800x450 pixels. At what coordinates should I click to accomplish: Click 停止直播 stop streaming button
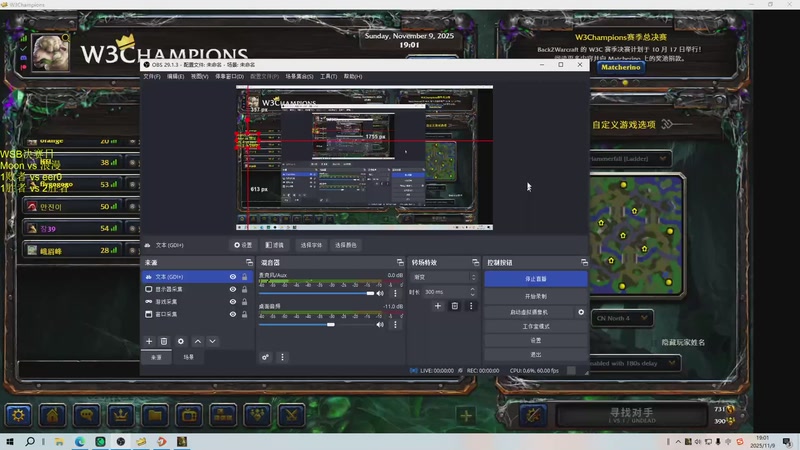pos(536,279)
